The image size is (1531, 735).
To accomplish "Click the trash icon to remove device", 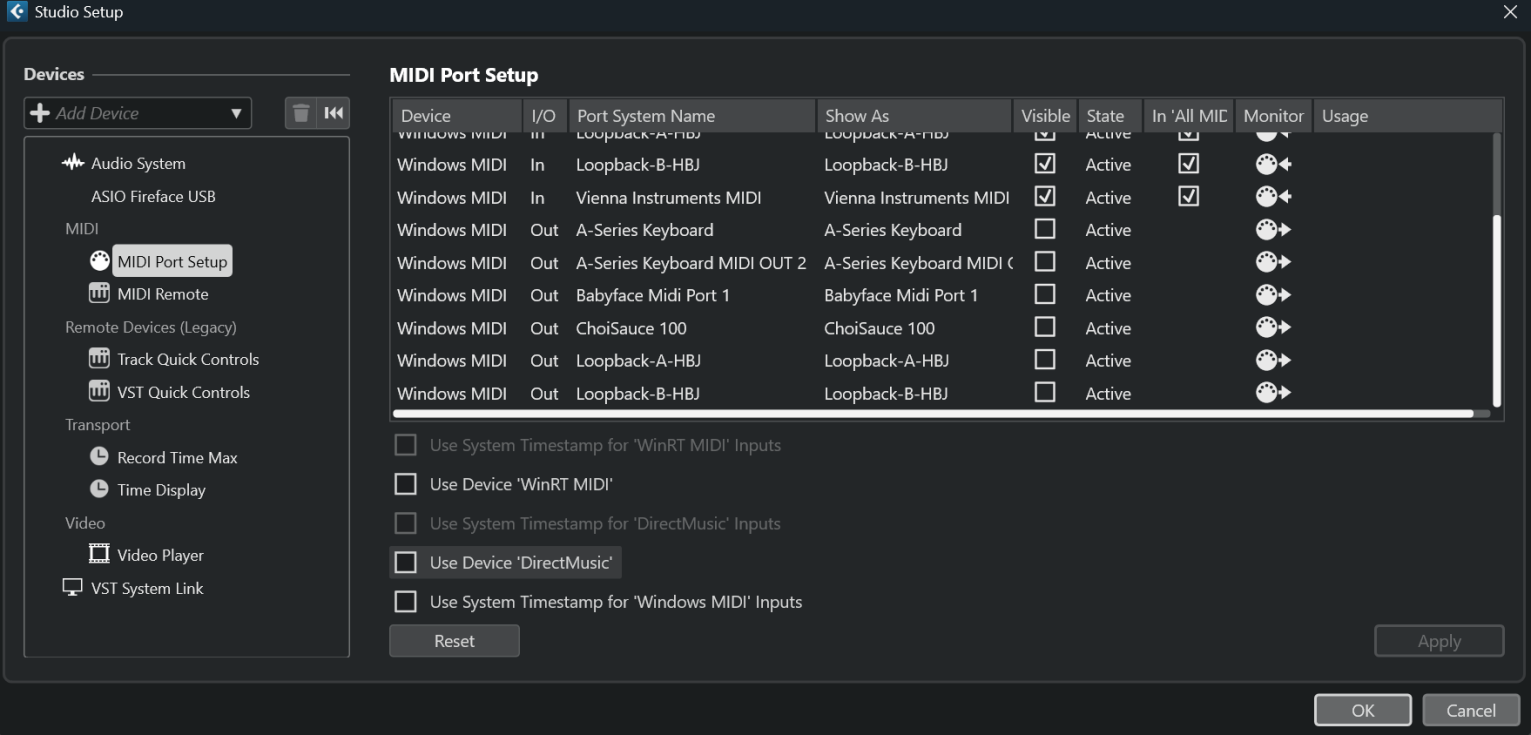I will pyautogui.click(x=301, y=113).
